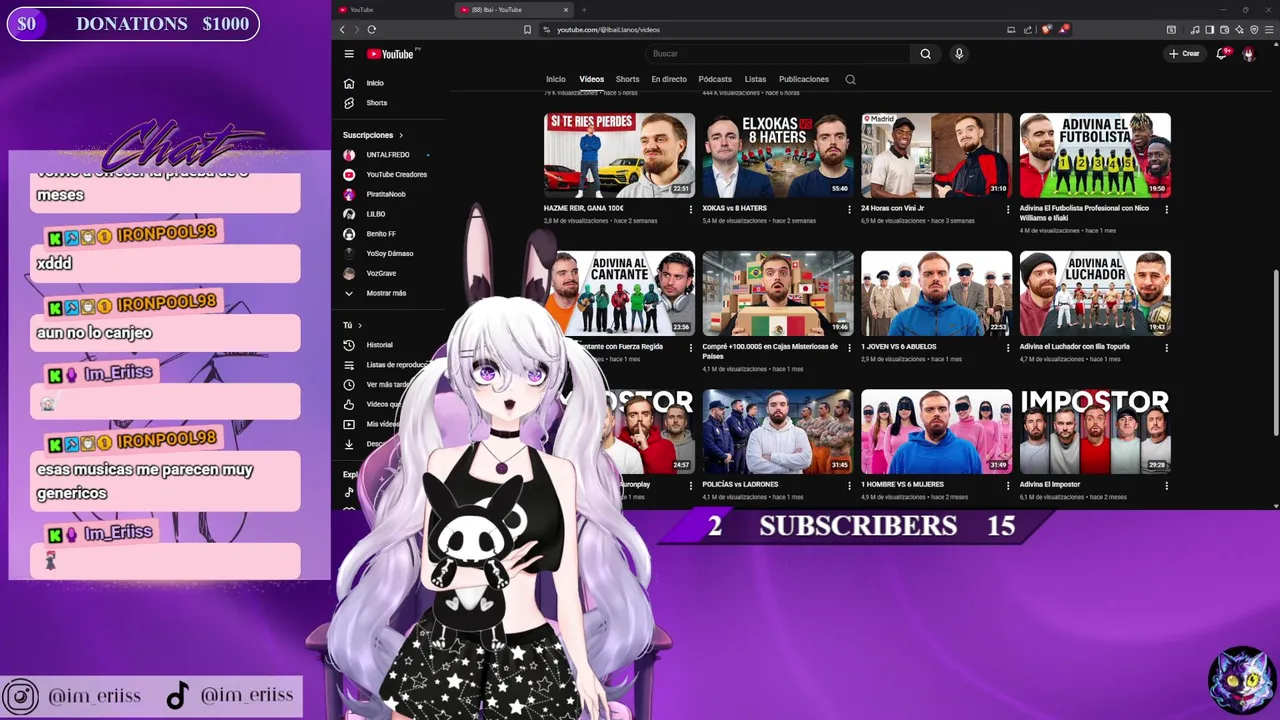
Task: Open the Listas tab
Action: coord(755,79)
